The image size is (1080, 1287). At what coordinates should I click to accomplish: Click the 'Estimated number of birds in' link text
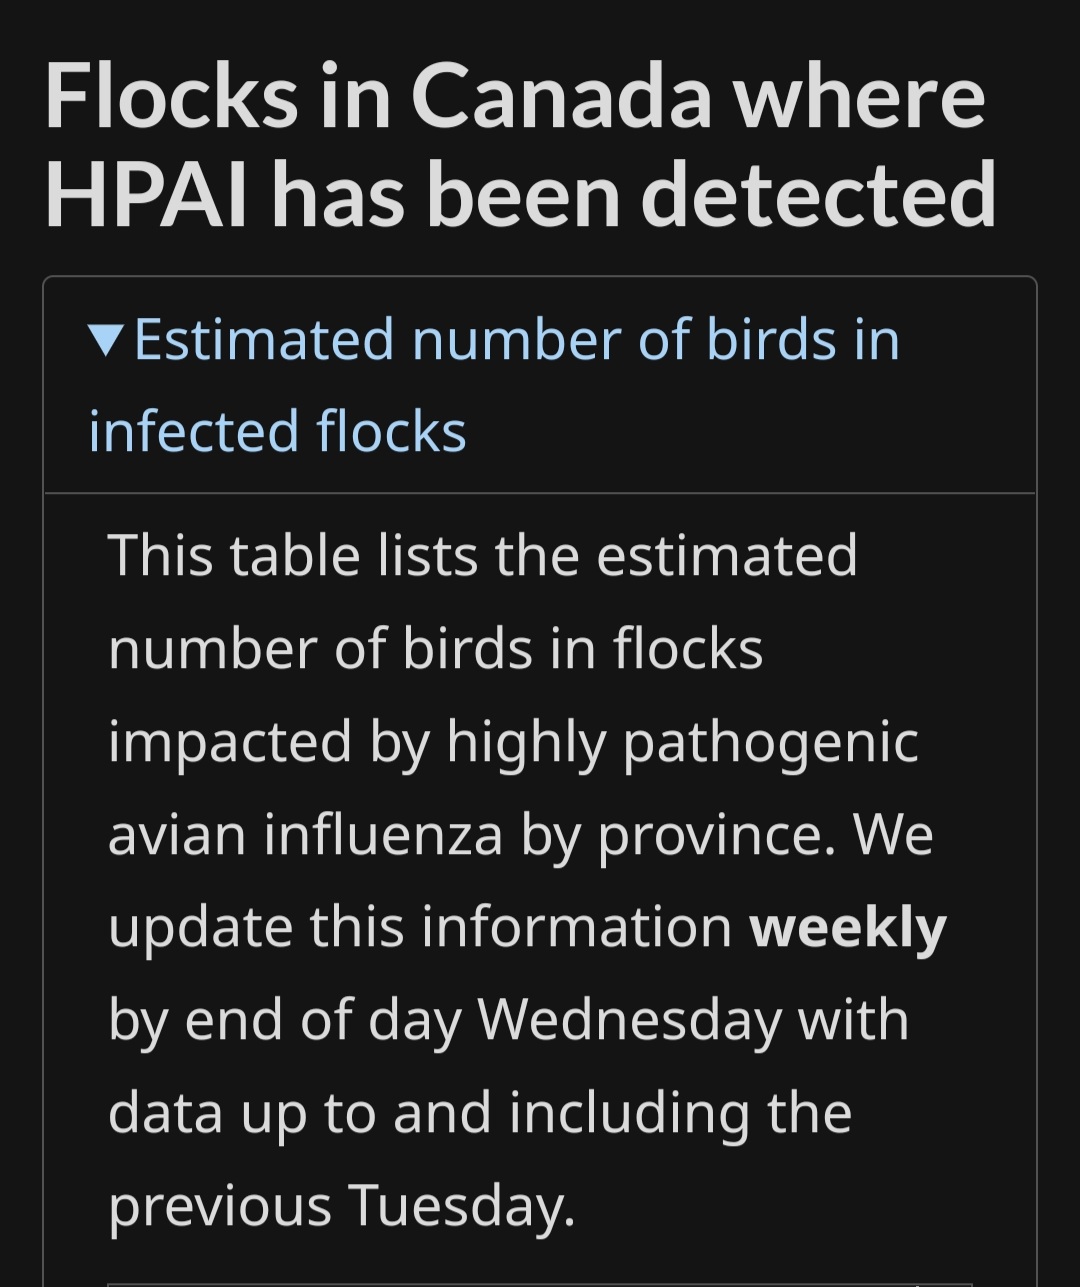(516, 340)
